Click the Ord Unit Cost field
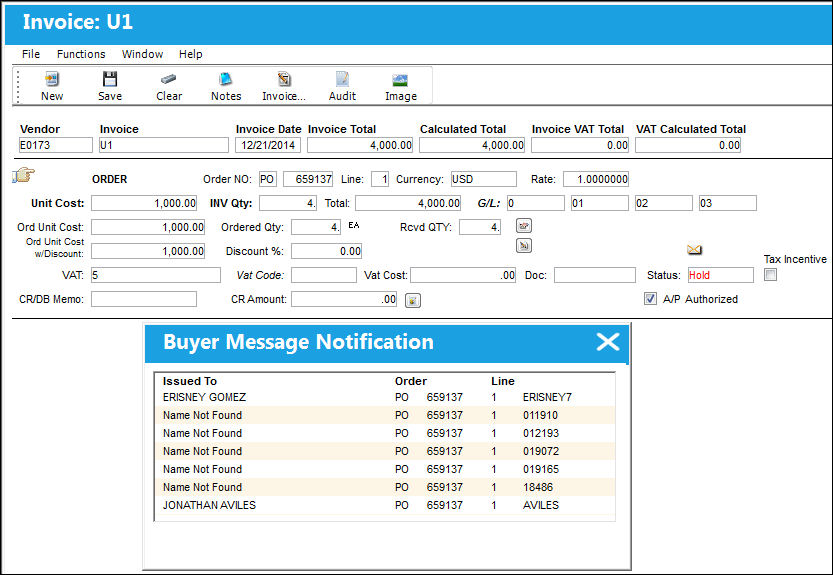 click(148, 227)
